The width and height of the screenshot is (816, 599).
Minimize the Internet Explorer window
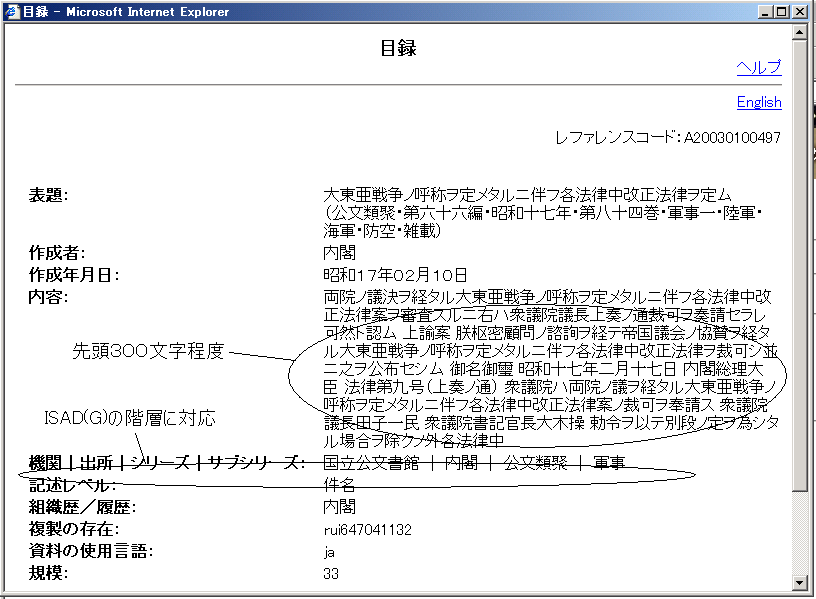coord(766,12)
